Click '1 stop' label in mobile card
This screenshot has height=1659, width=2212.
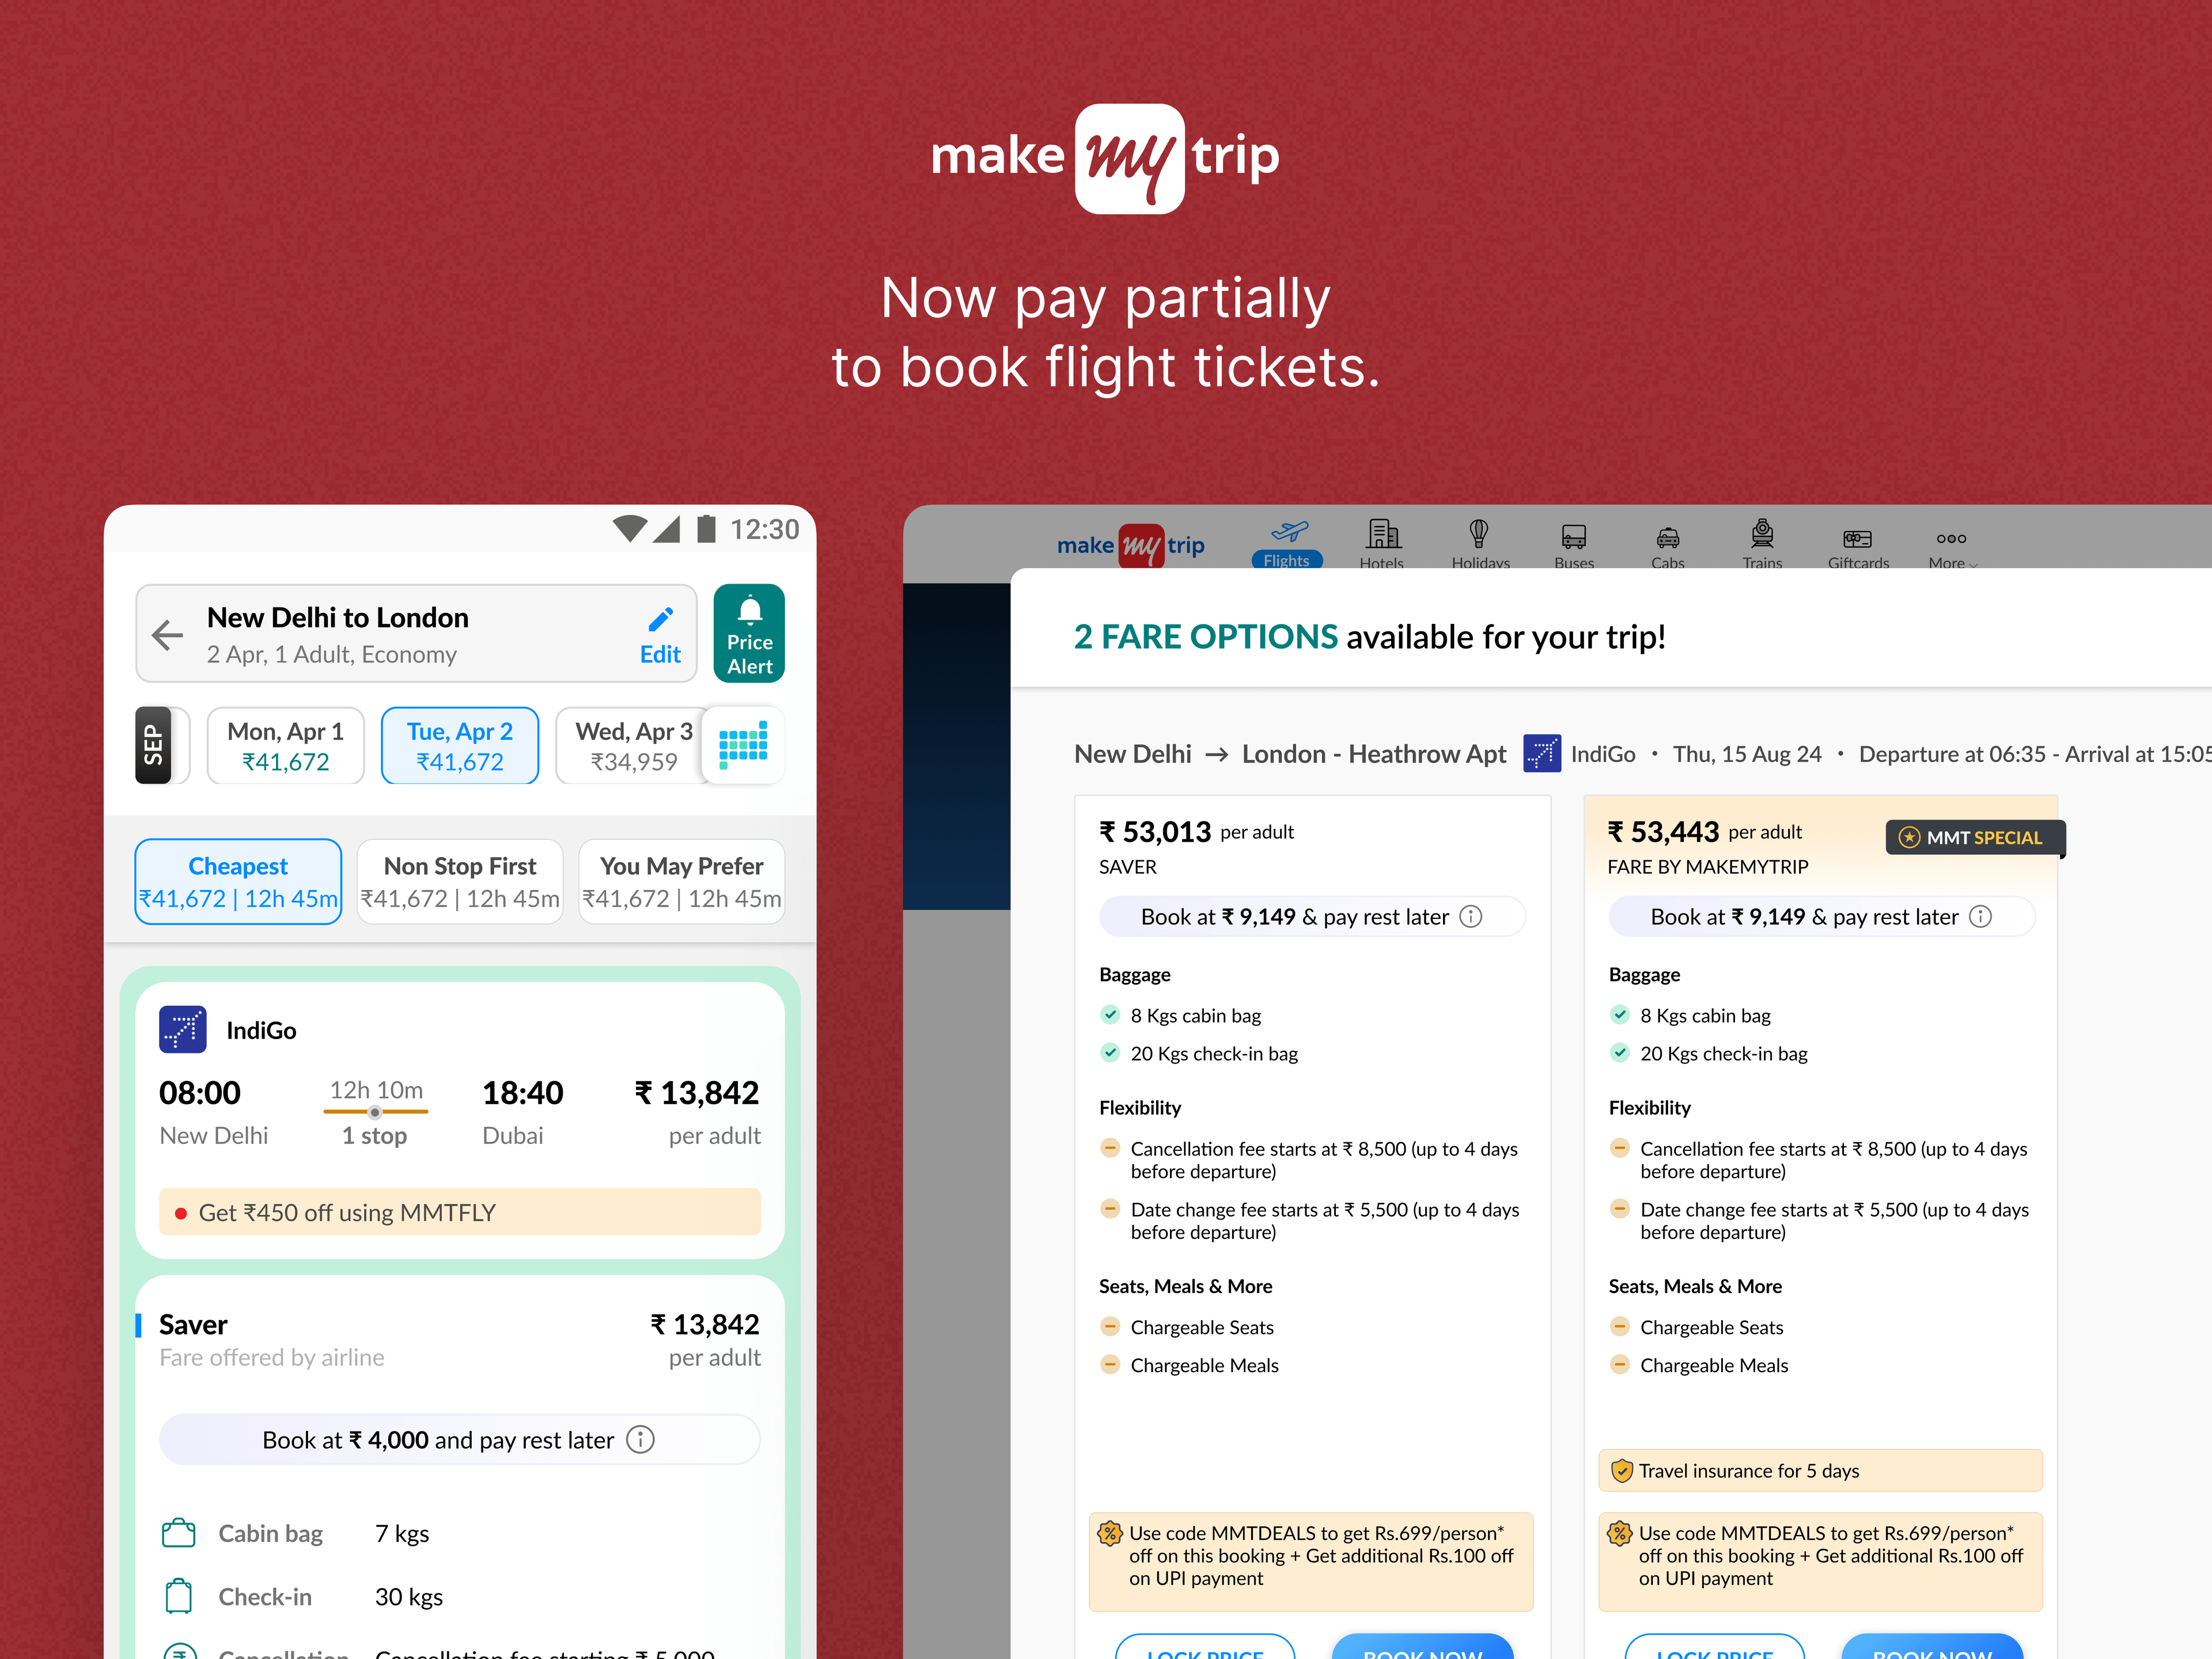point(374,1136)
